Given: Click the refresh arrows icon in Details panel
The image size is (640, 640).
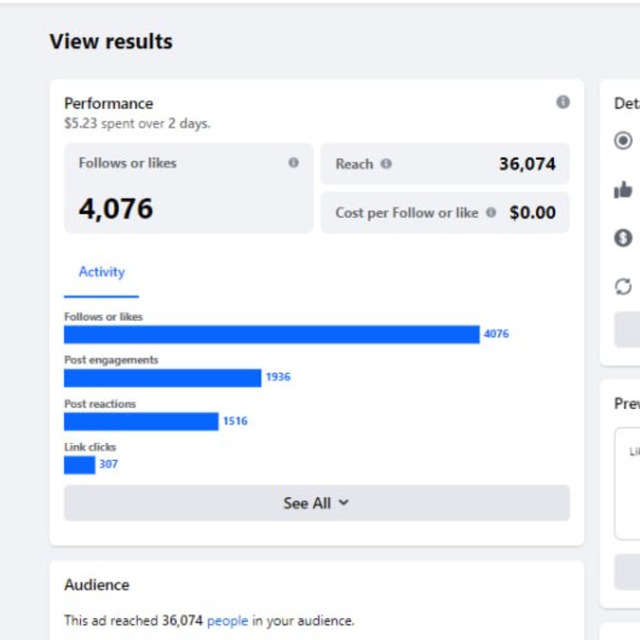Looking at the screenshot, I should pos(623,286).
